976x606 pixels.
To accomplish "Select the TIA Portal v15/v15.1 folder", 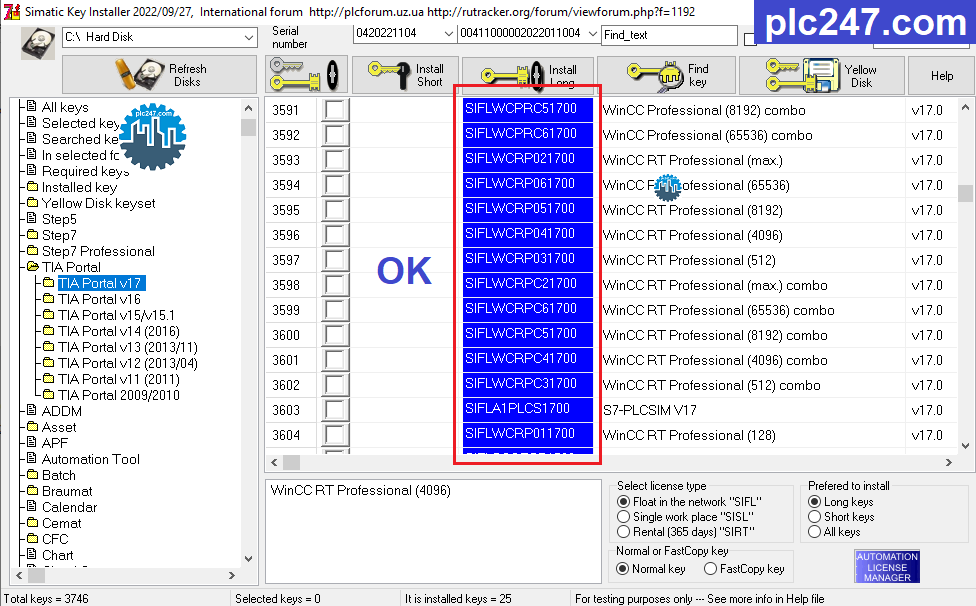I will 116,315.
